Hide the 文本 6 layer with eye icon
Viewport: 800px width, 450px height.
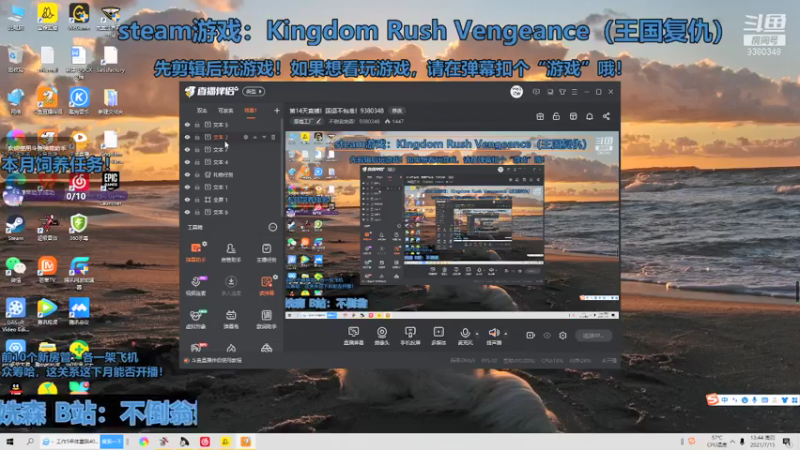pyautogui.click(x=187, y=212)
